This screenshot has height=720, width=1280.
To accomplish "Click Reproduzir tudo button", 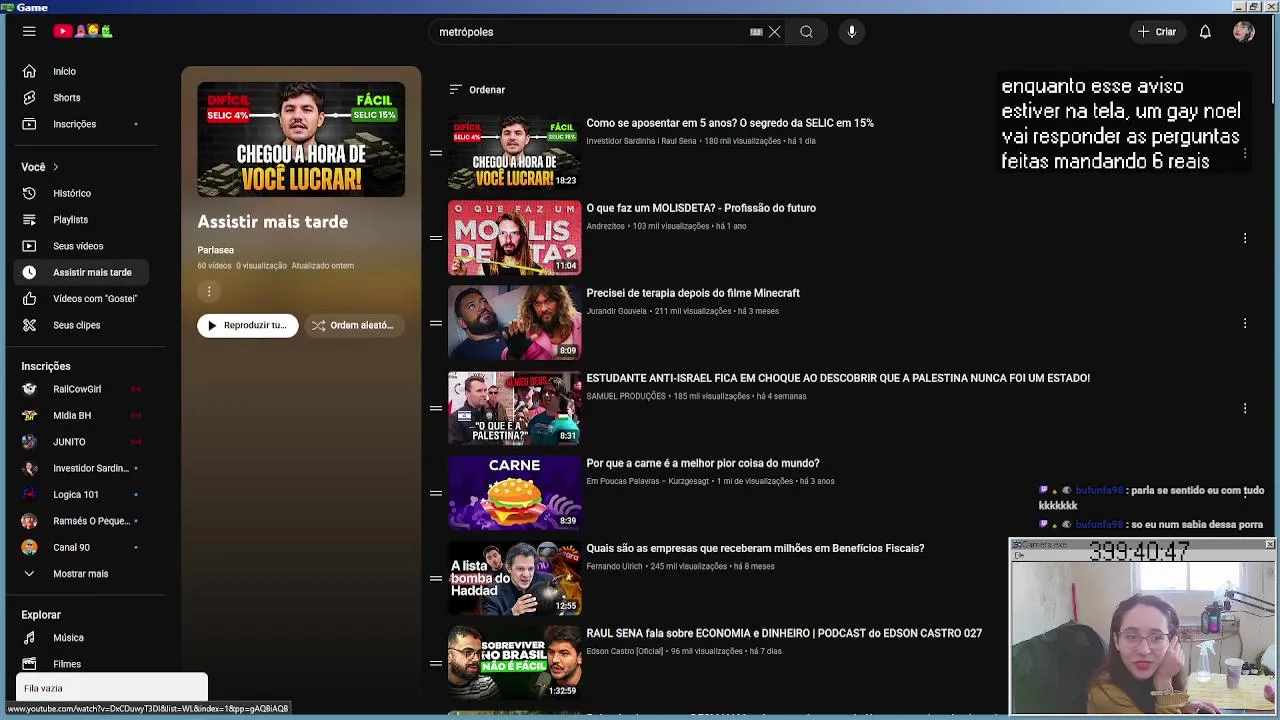I will (248, 325).
